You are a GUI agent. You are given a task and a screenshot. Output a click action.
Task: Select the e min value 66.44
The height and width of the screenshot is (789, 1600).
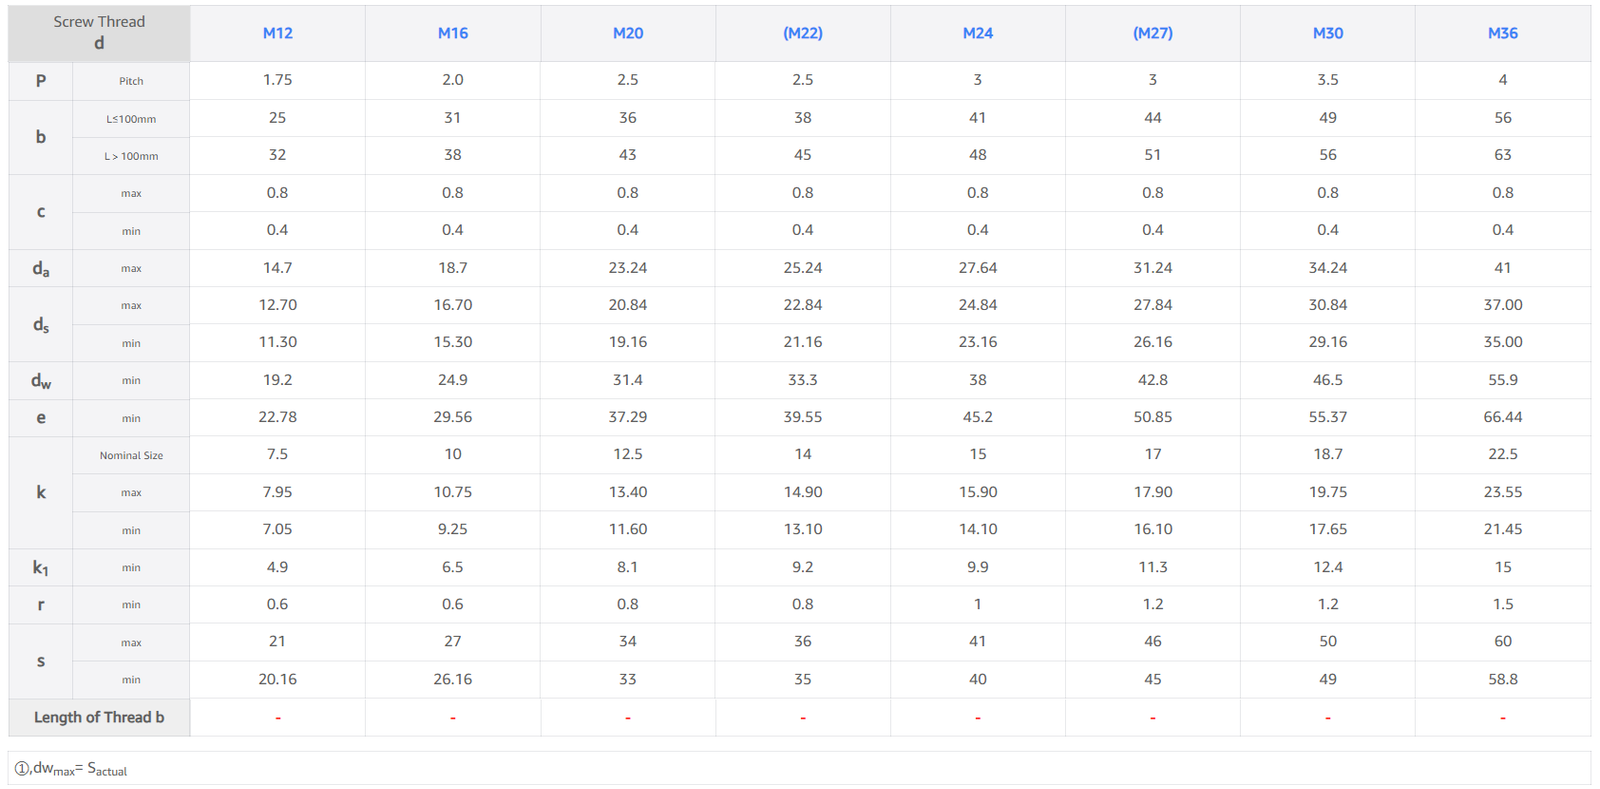1502,417
